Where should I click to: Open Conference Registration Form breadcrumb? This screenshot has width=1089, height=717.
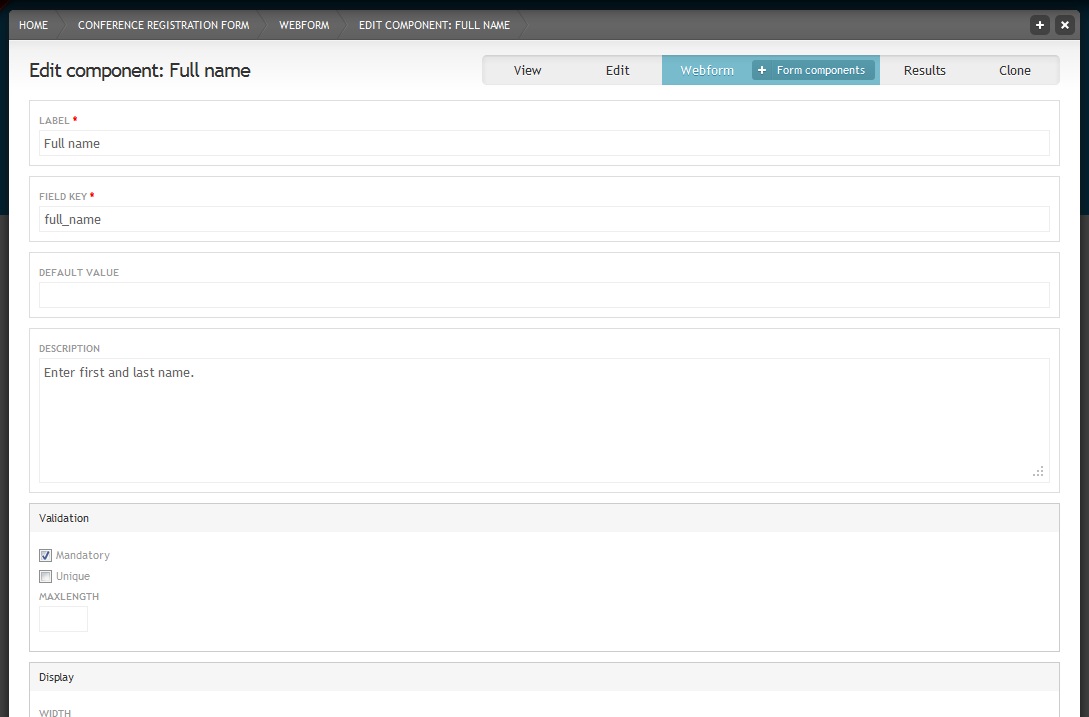point(163,25)
